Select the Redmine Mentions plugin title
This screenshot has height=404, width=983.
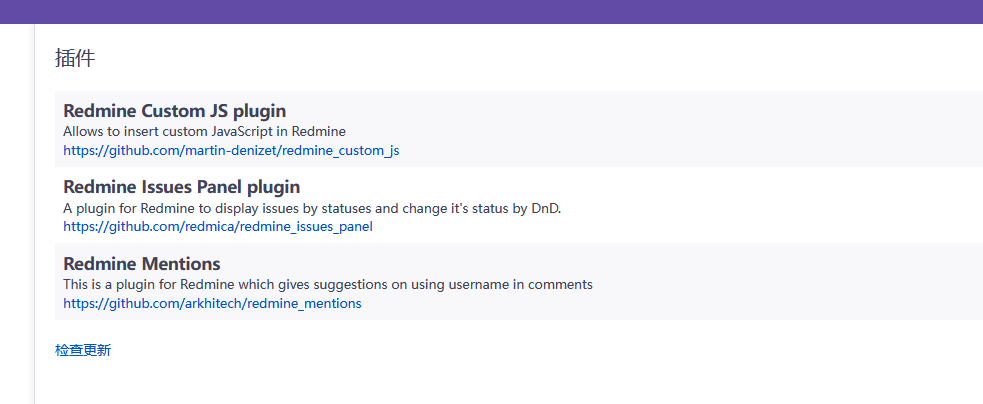(x=142, y=263)
